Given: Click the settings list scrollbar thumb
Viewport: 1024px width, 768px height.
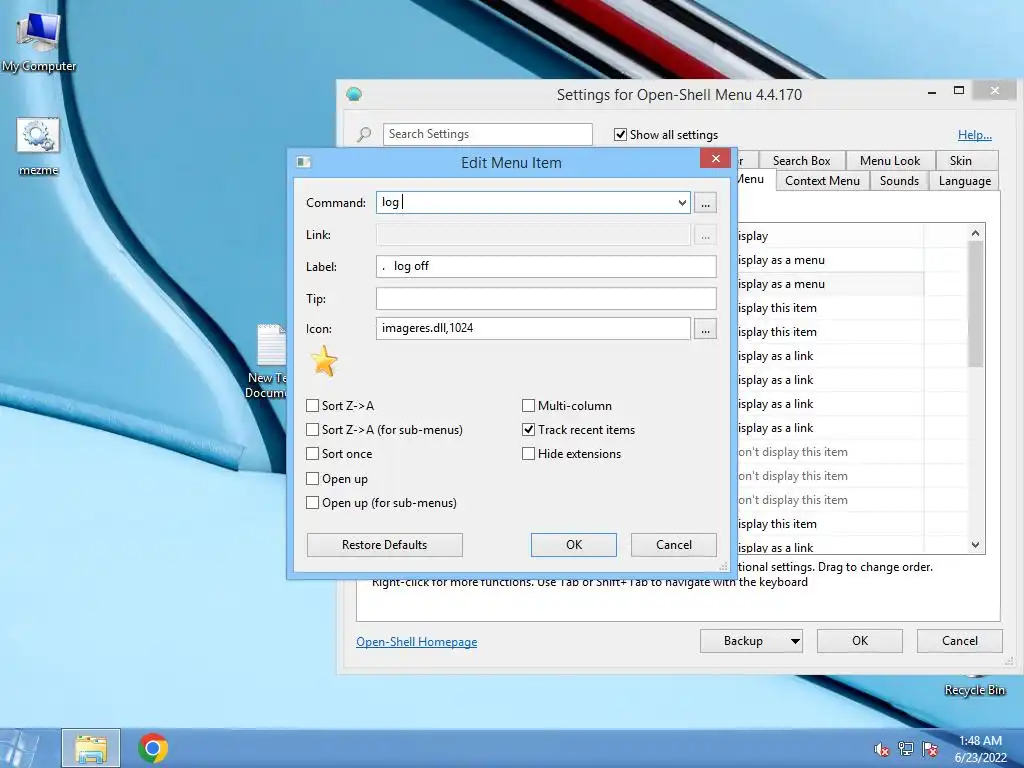Looking at the screenshot, I should click(975, 304).
